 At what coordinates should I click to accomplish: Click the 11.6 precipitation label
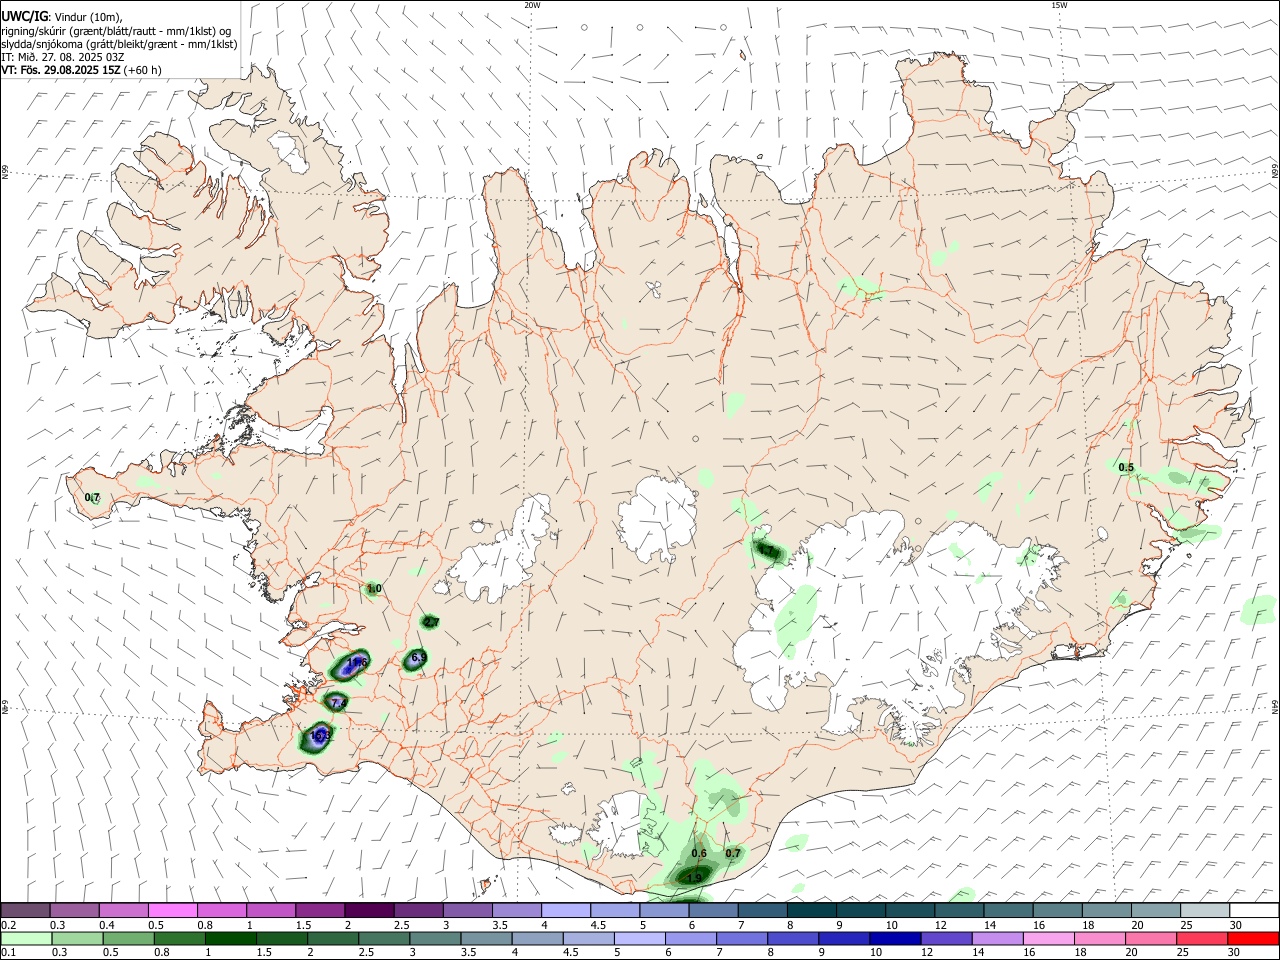[358, 663]
